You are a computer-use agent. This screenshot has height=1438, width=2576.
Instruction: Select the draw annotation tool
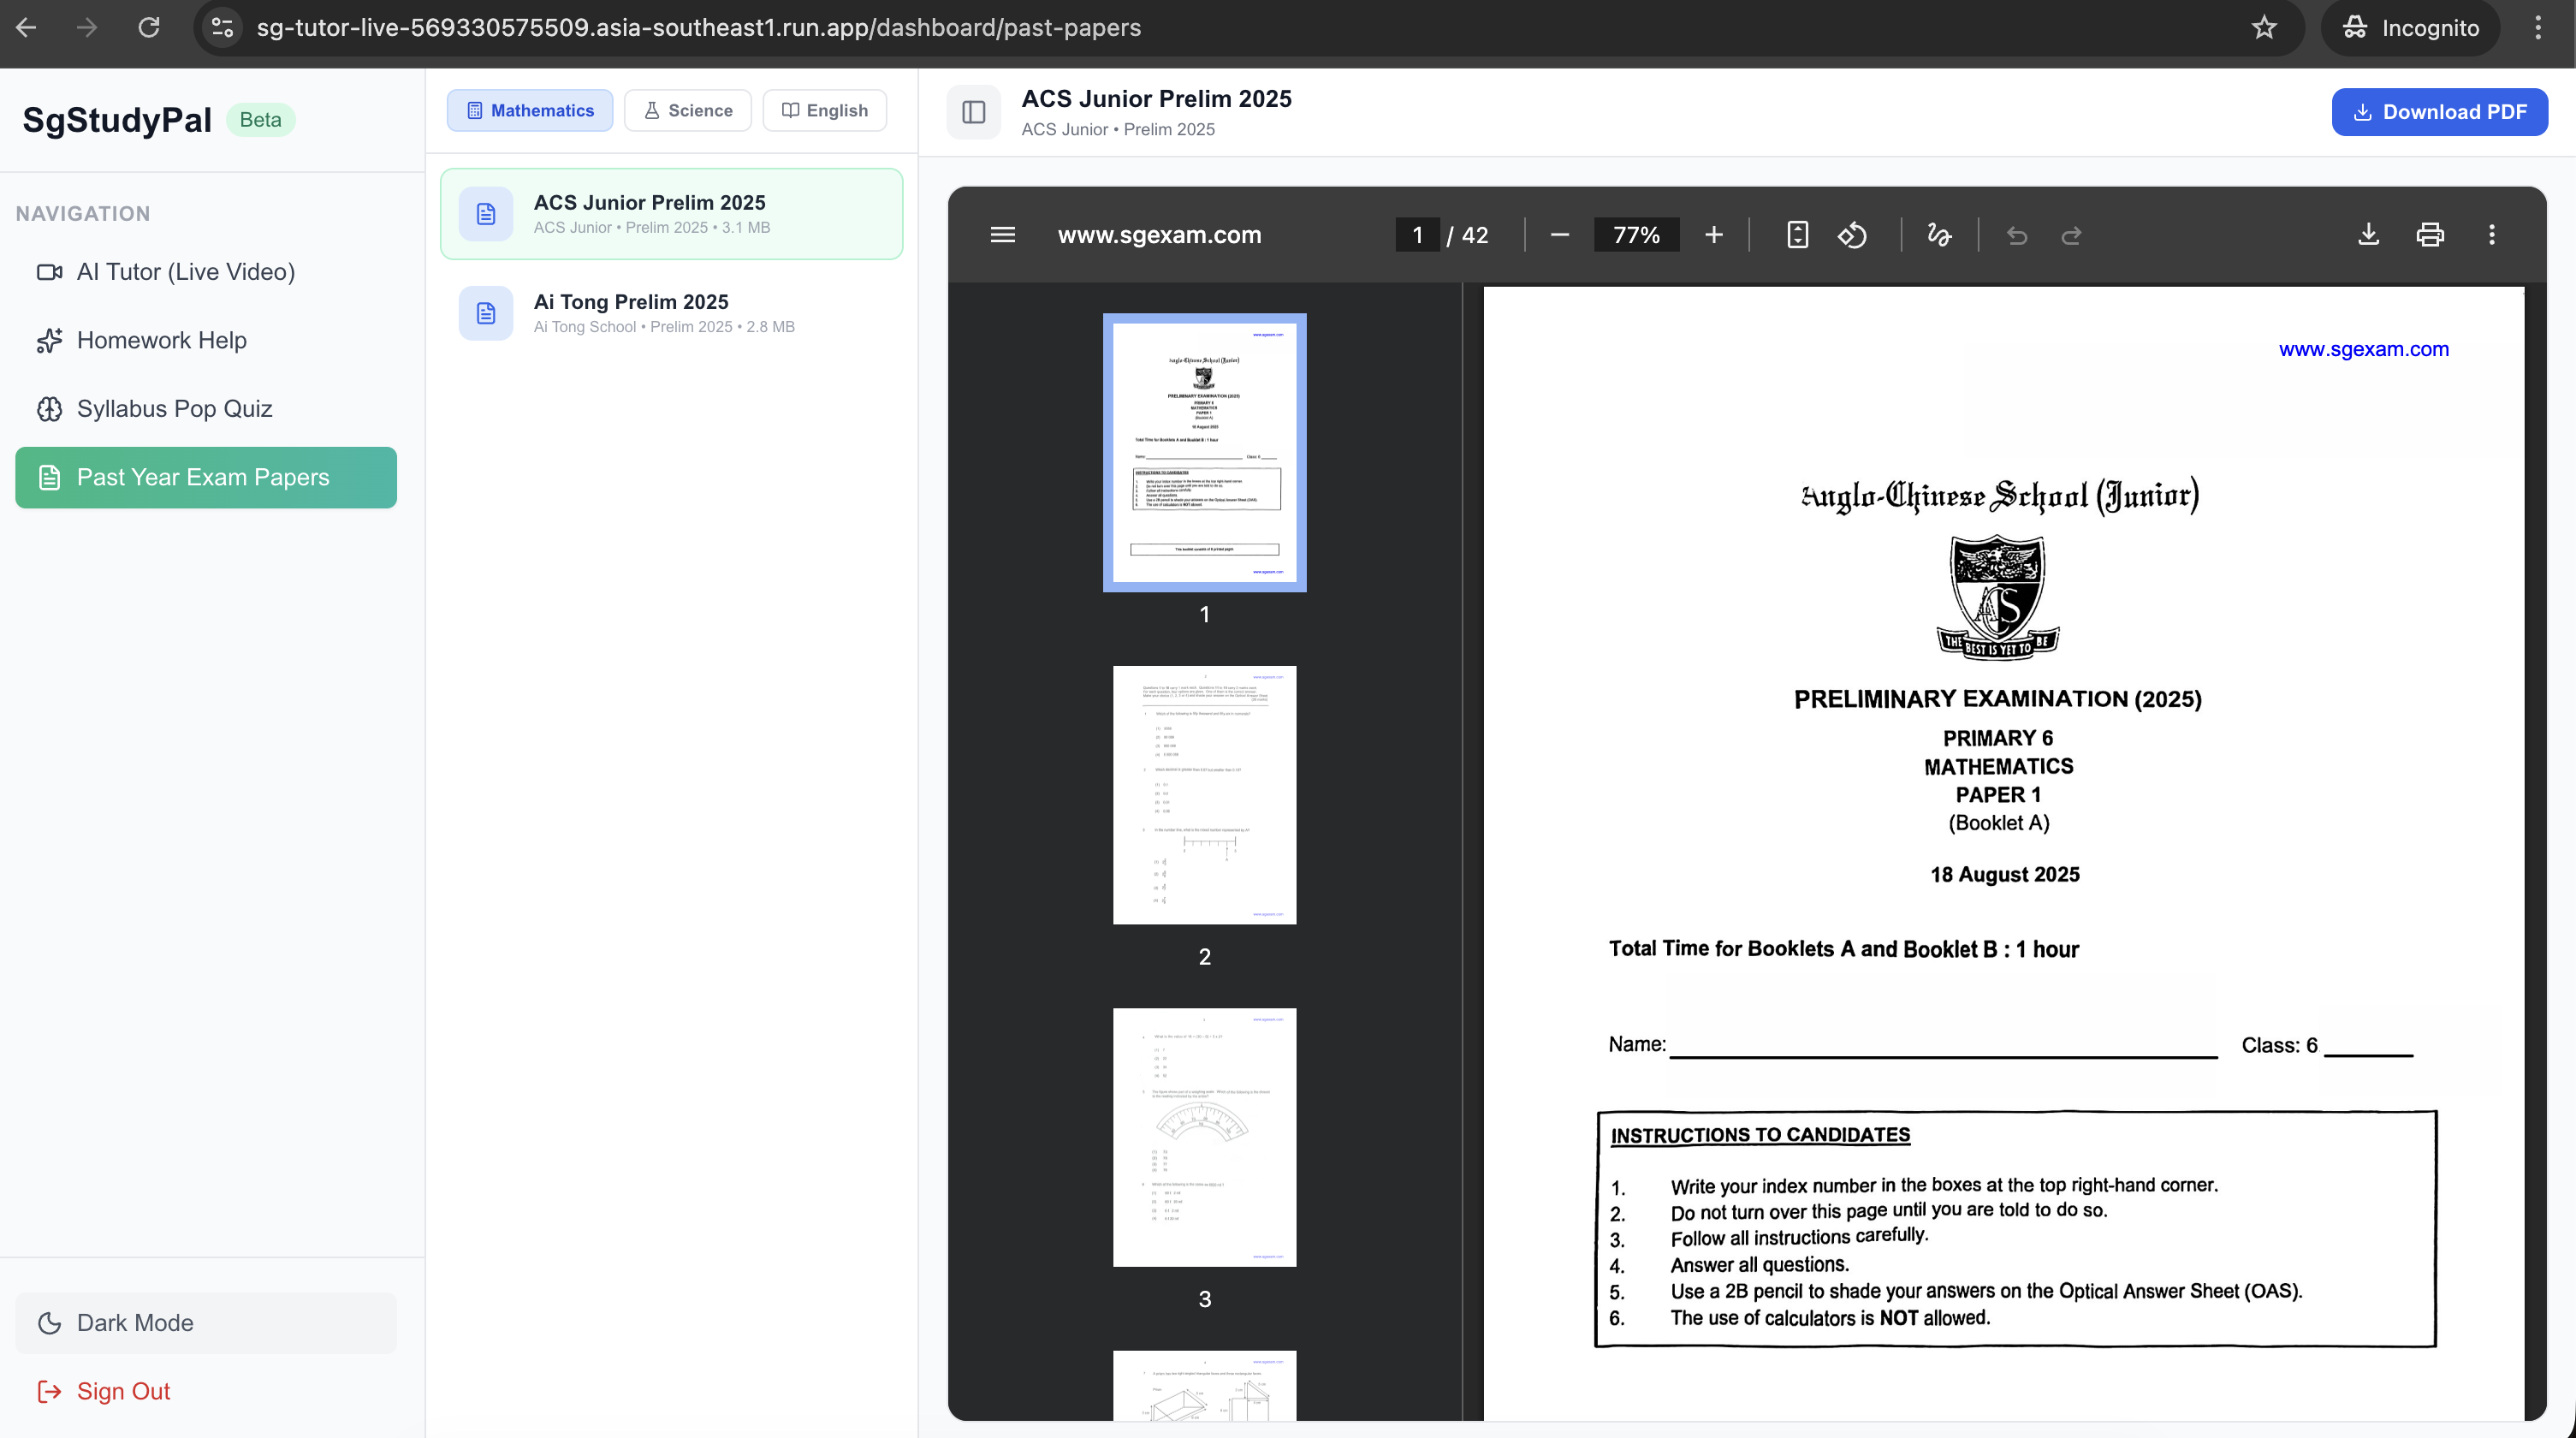[x=1938, y=235]
